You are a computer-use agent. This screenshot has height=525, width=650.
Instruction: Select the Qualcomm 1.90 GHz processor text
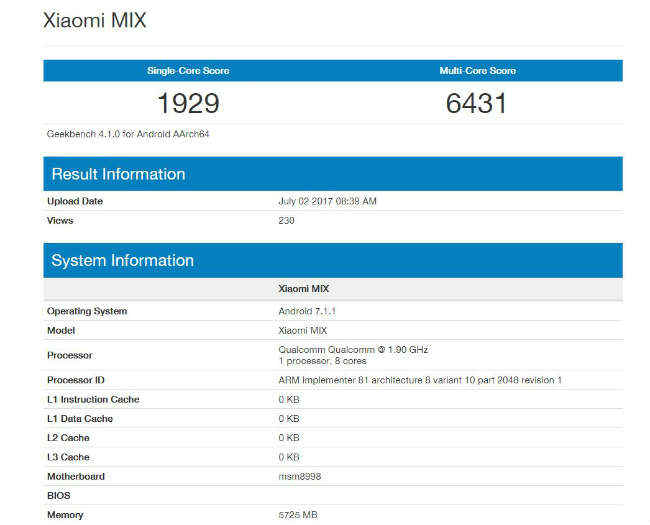(x=353, y=350)
